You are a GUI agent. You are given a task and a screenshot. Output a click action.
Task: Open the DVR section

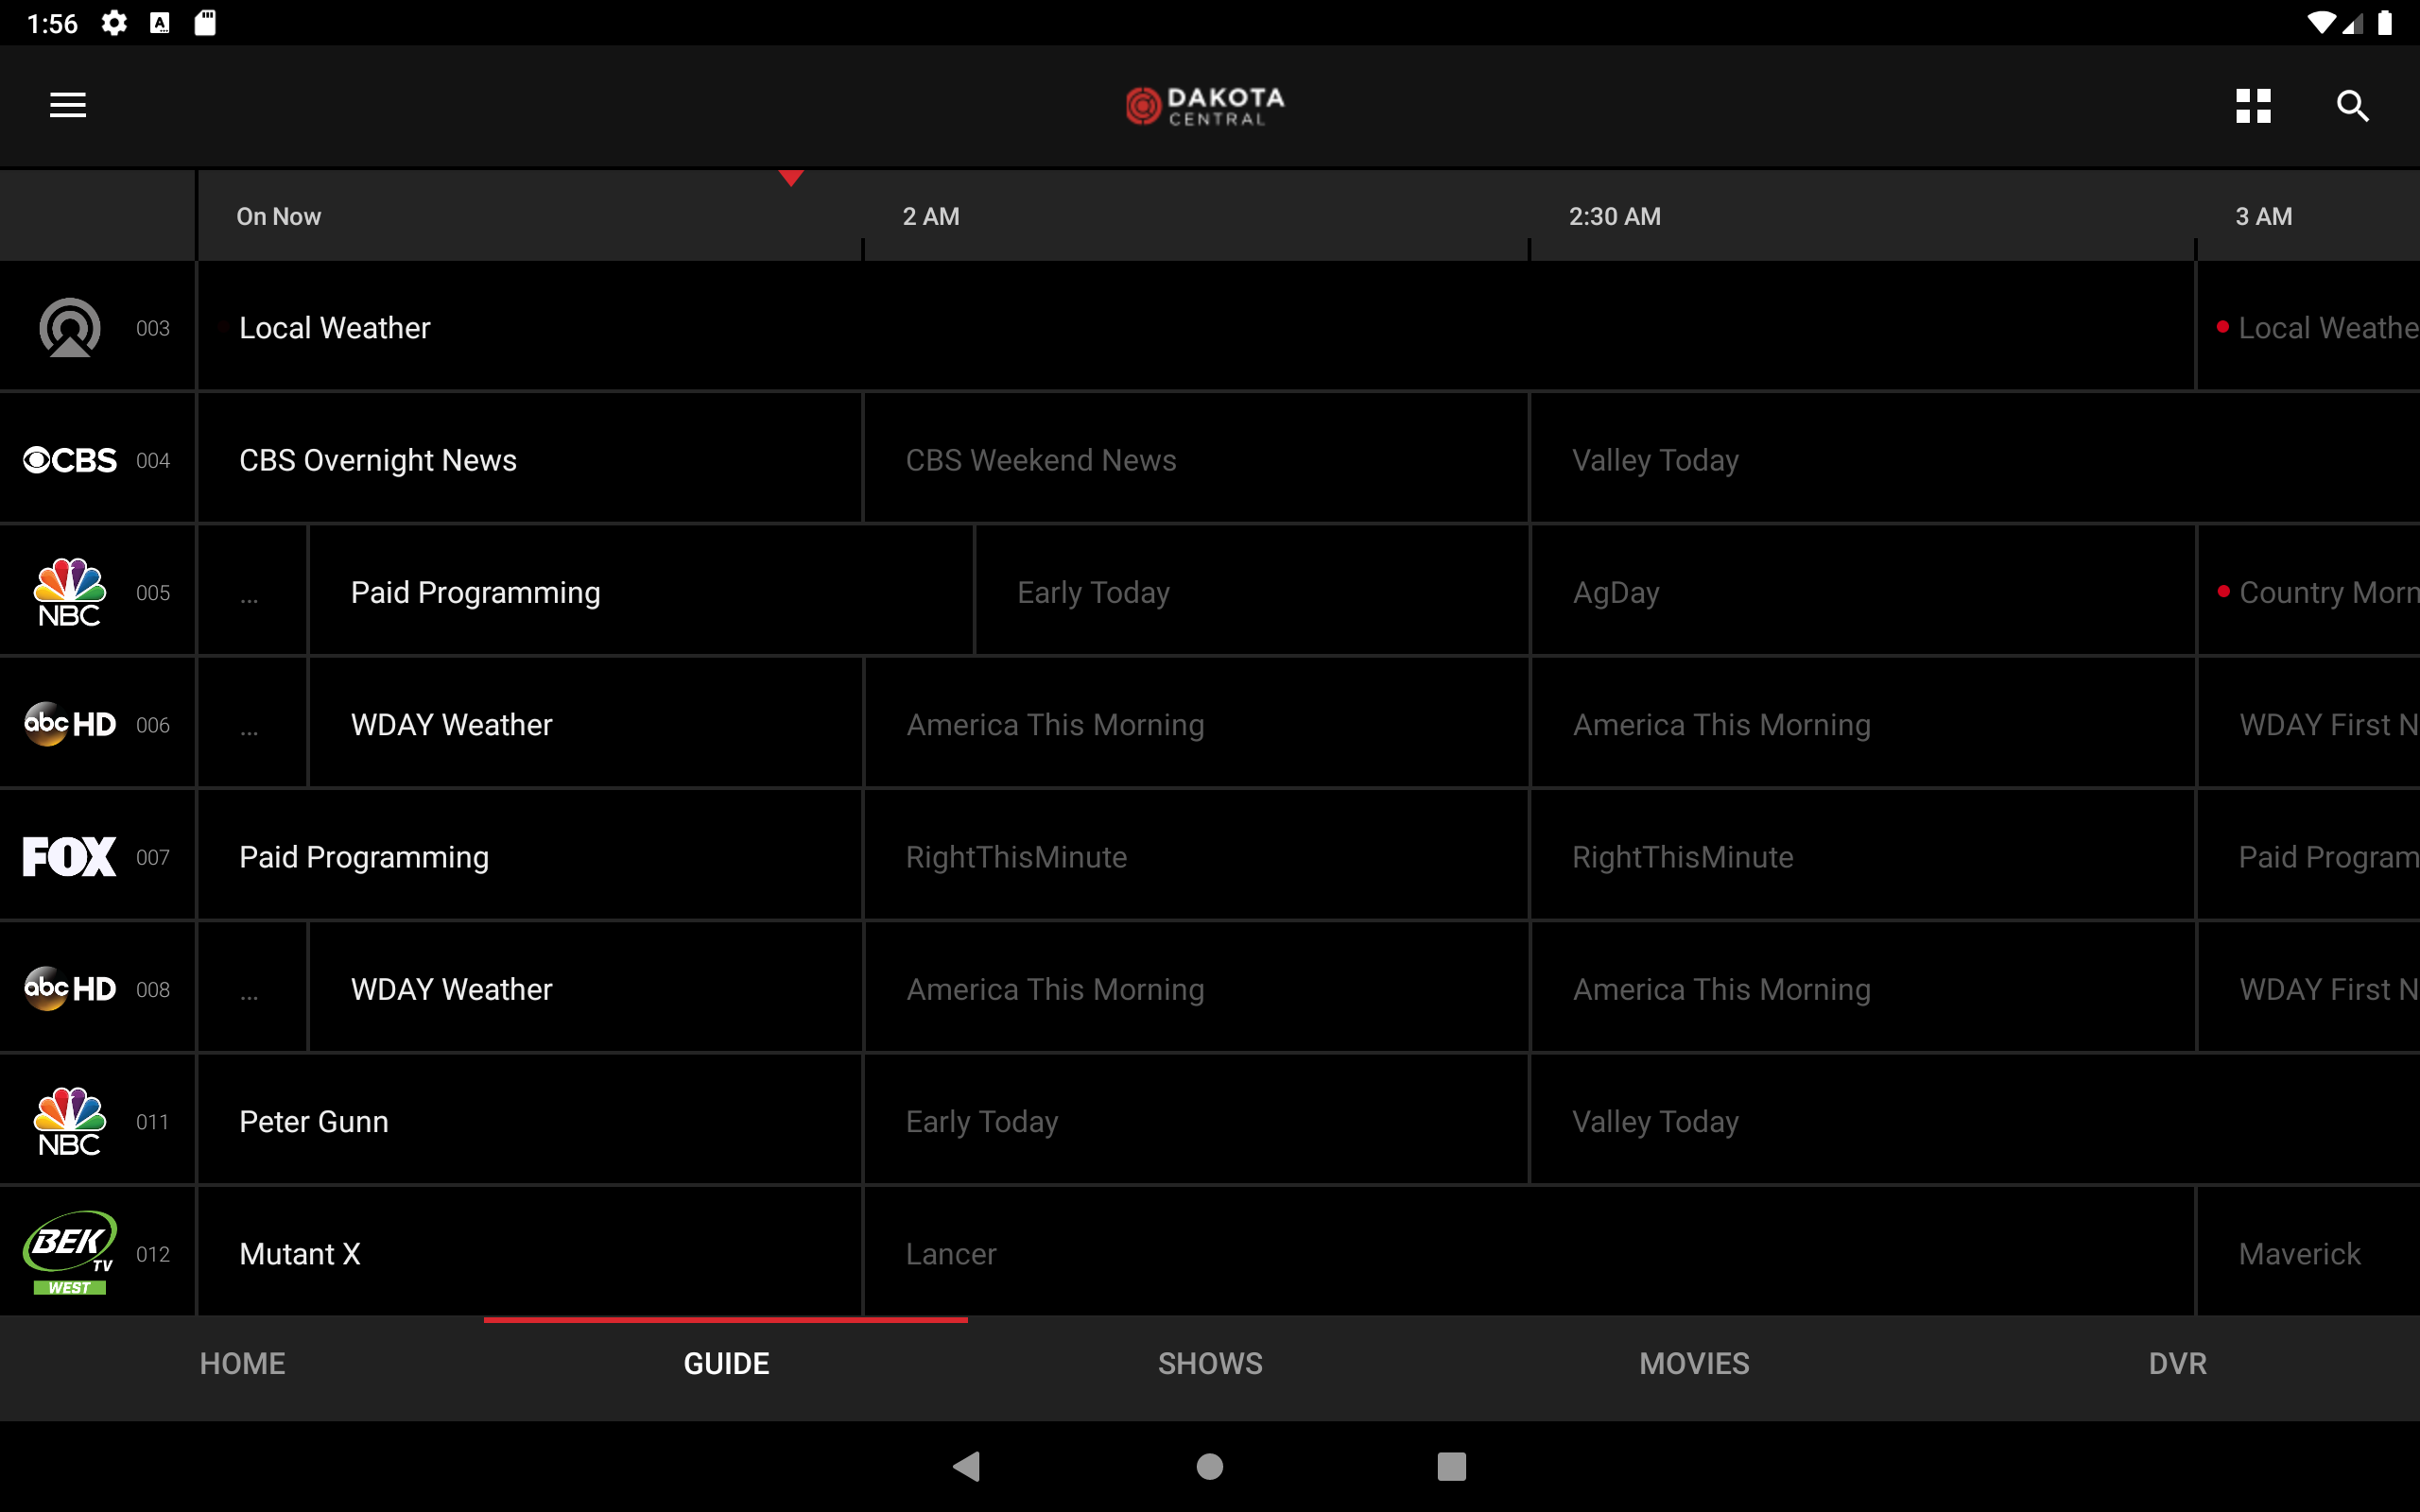(2177, 1362)
